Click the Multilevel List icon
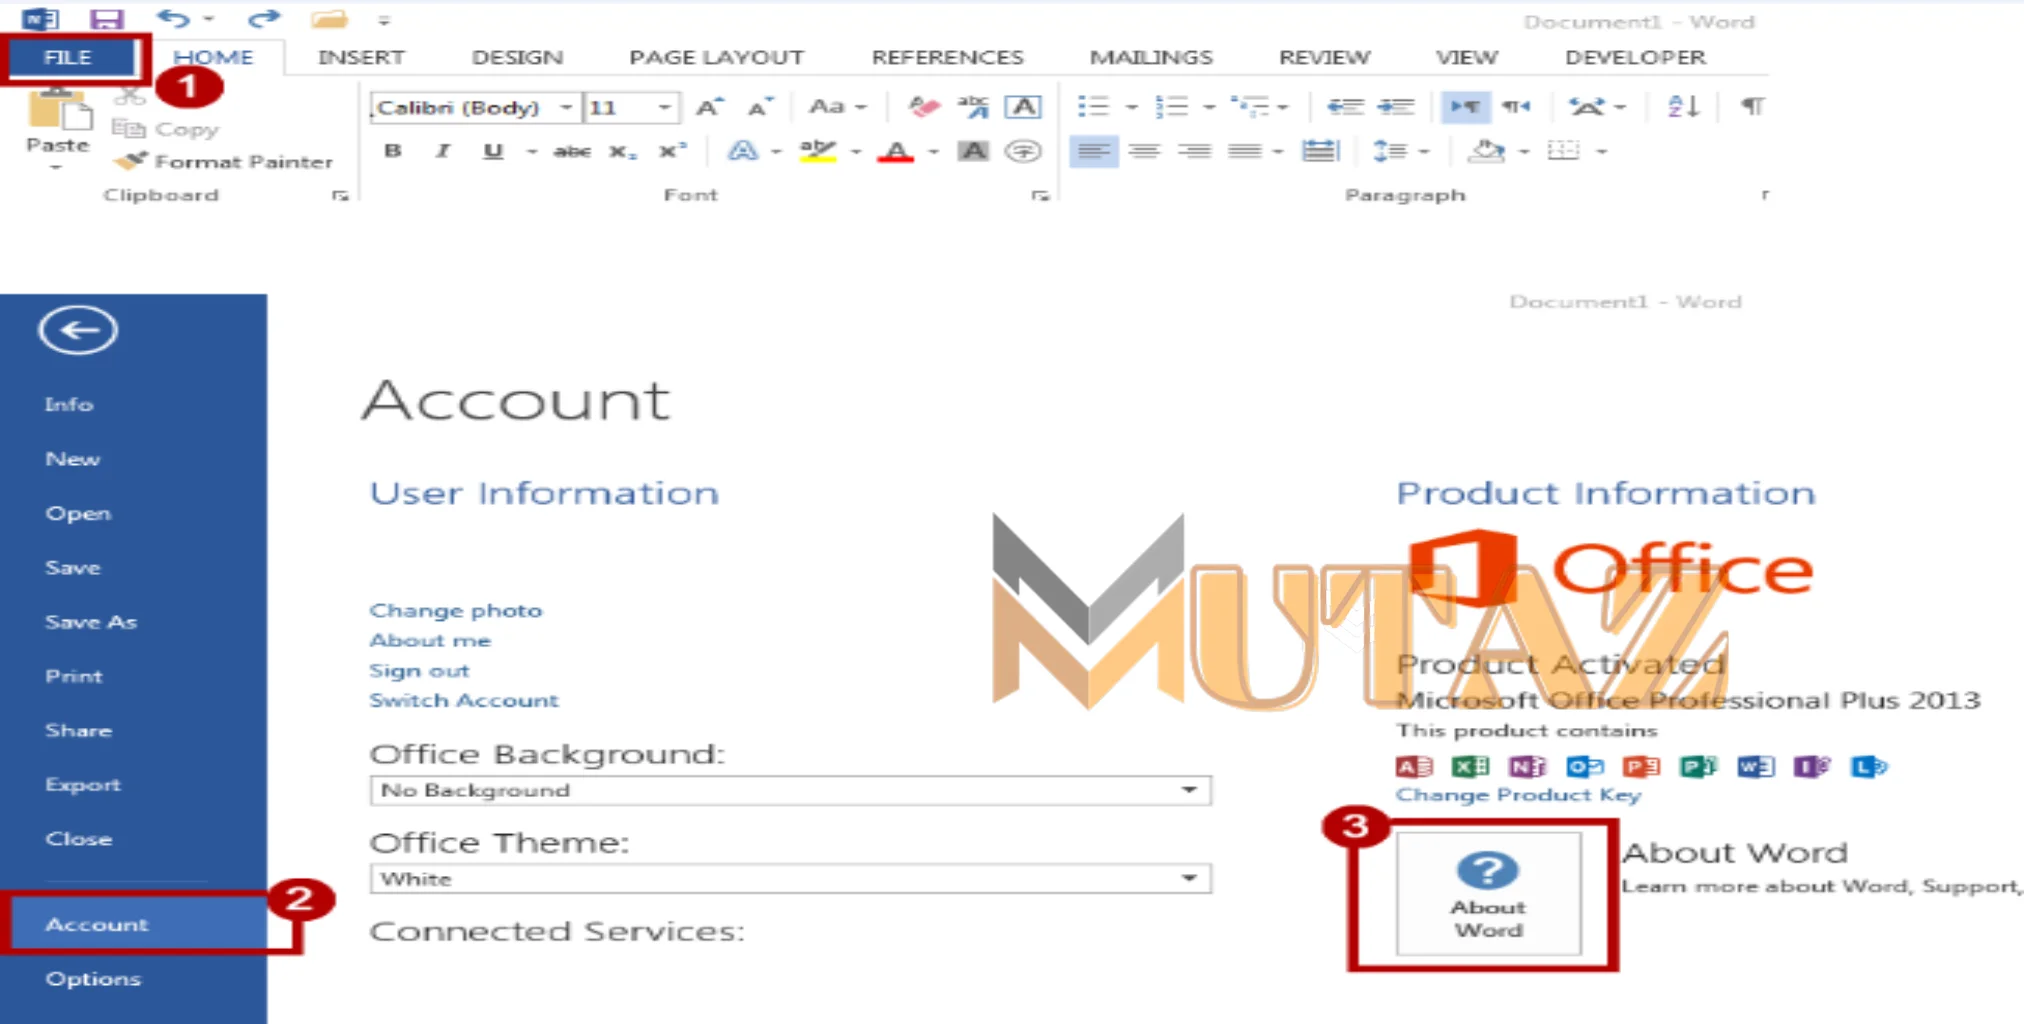The width and height of the screenshot is (2024, 1024). click(1249, 106)
